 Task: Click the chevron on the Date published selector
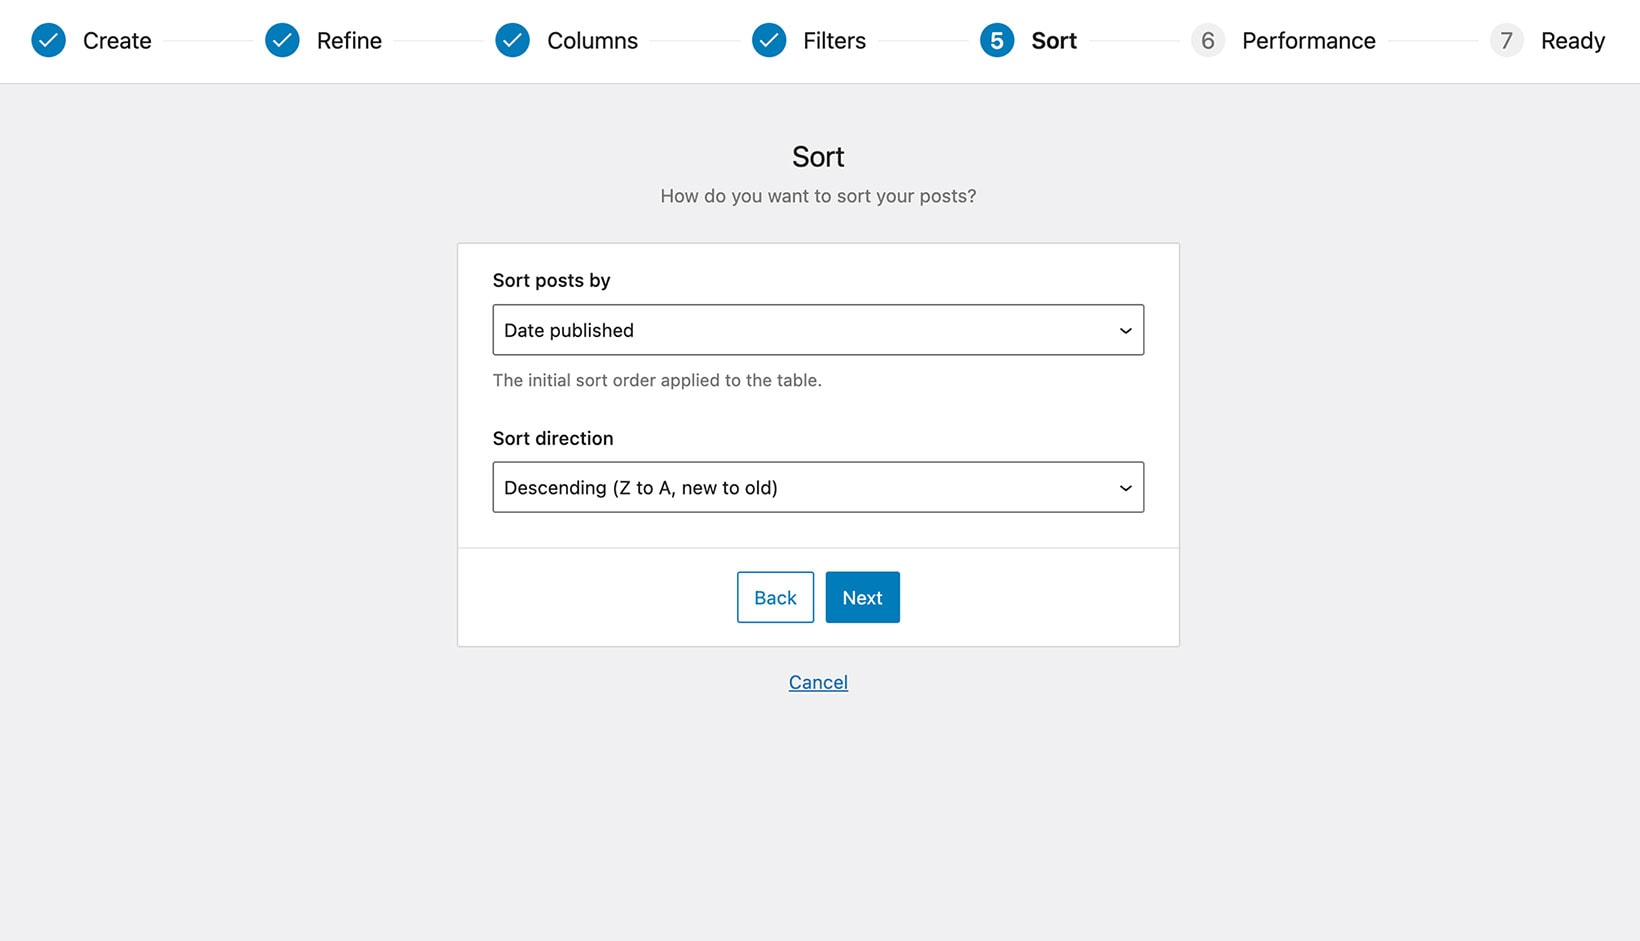point(1126,330)
